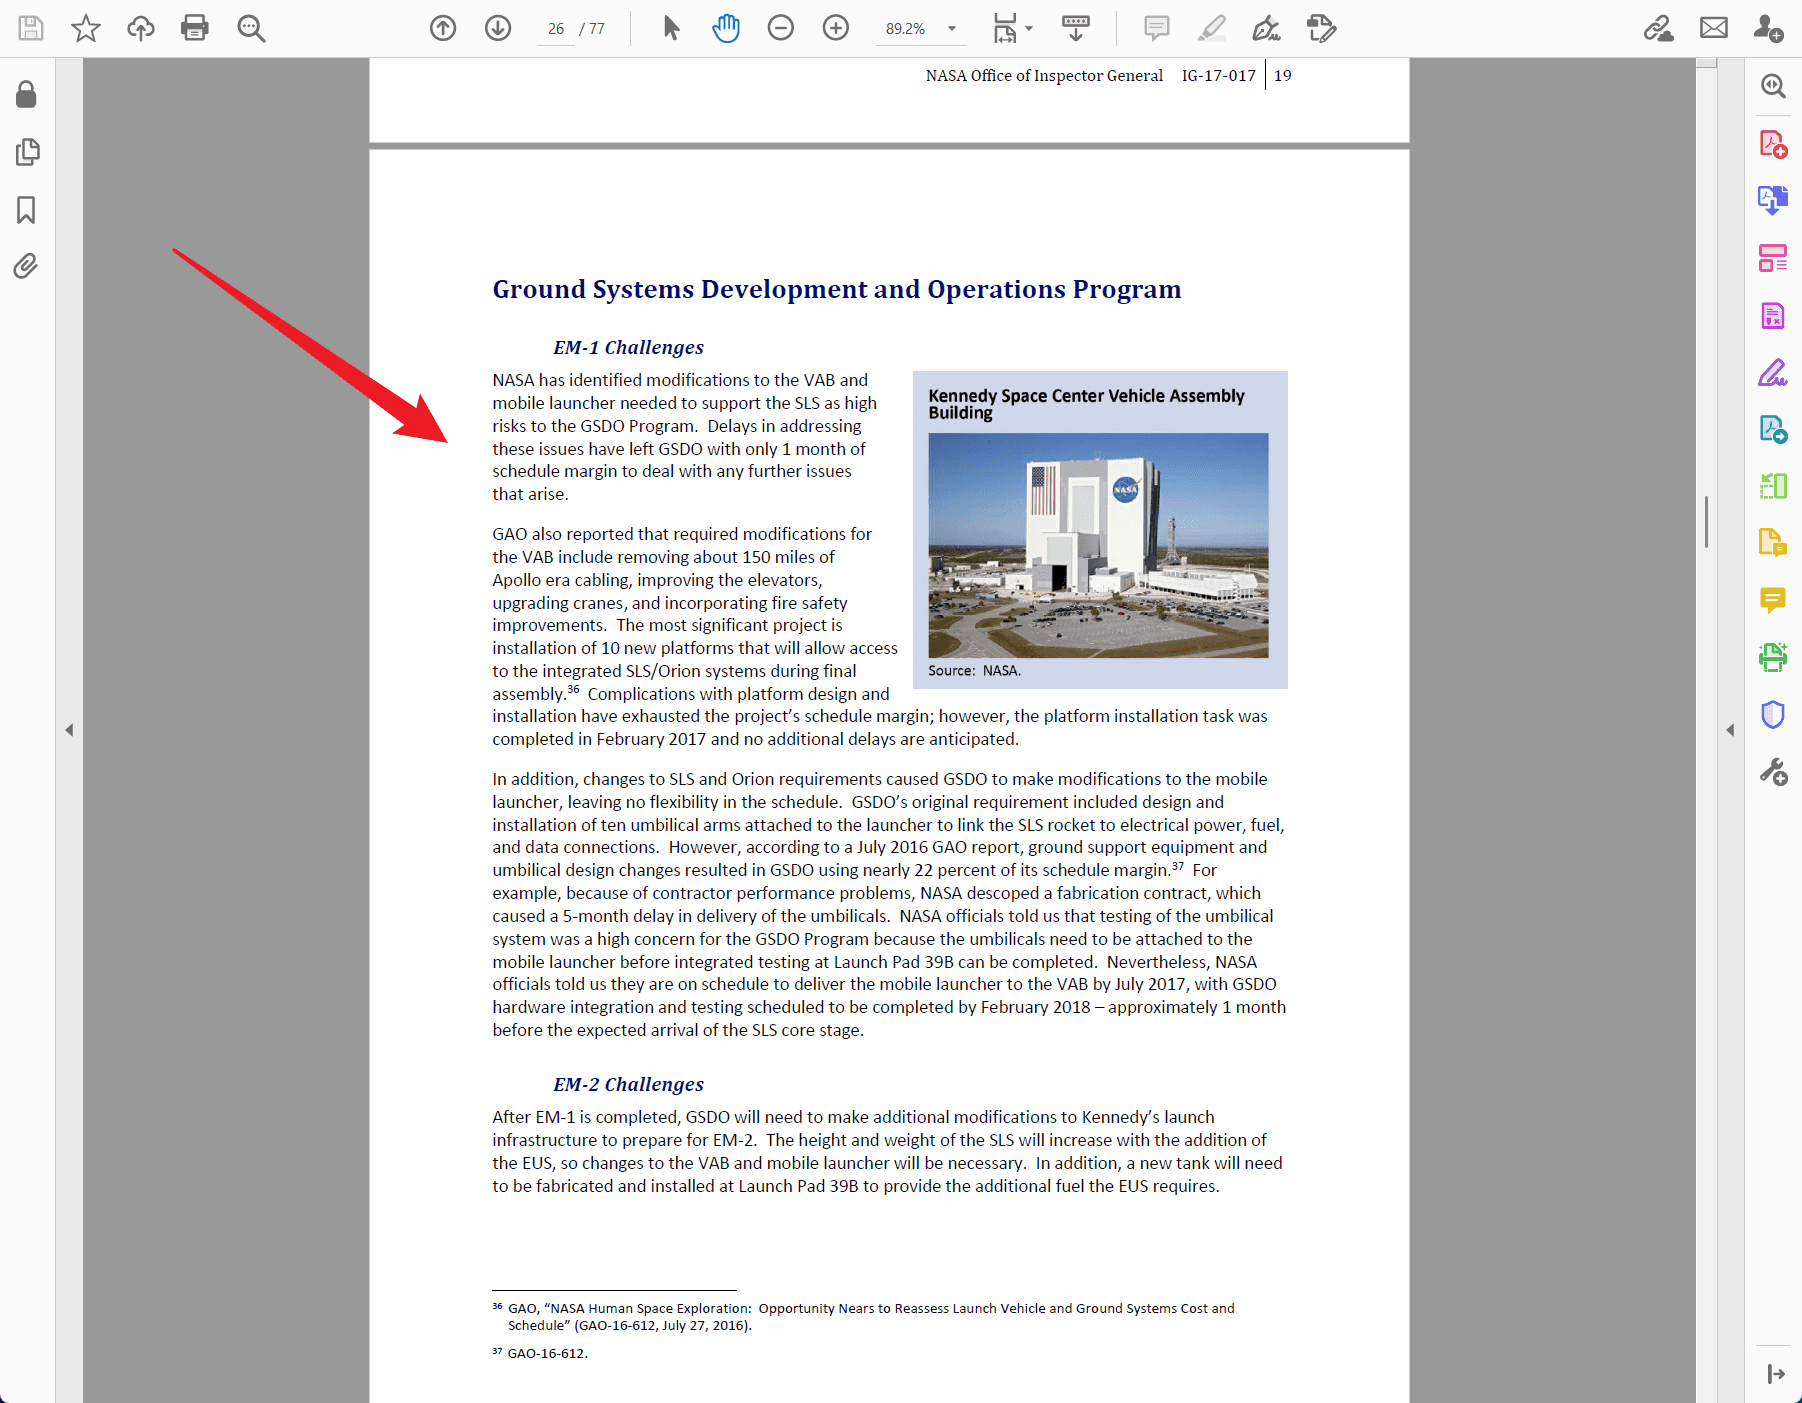Print the document from the top toolbar
Viewport: 1802px width, 1403px height.
click(x=195, y=28)
